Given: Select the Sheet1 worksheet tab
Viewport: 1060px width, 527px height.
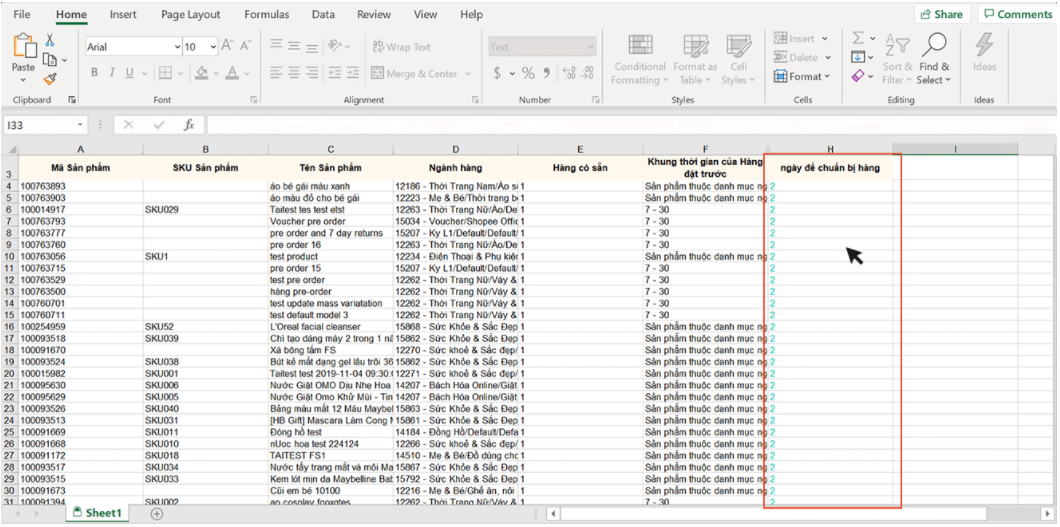Looking at the screenshot, I should tap(96, 513).
